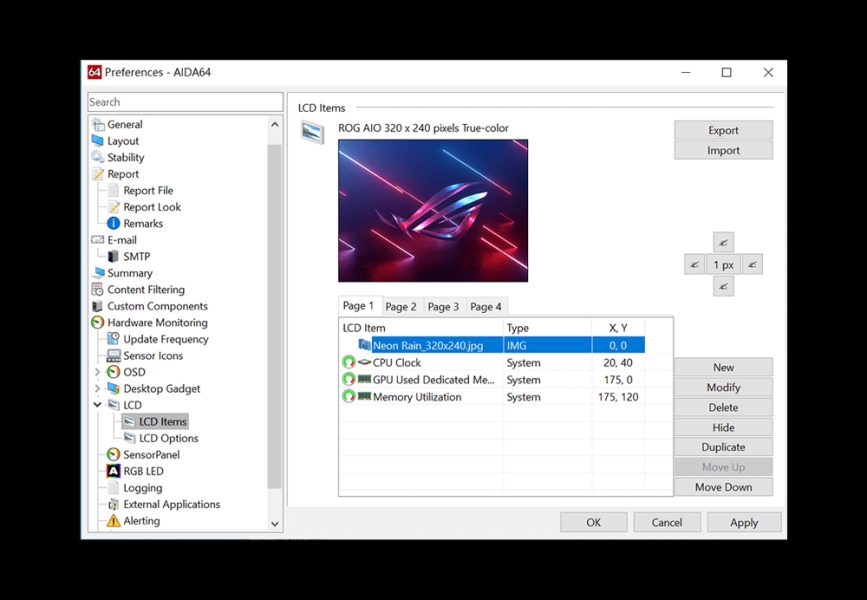The image size is (867, 600).
Task: Click the Layout monitor icon
Action: point(98,141)
